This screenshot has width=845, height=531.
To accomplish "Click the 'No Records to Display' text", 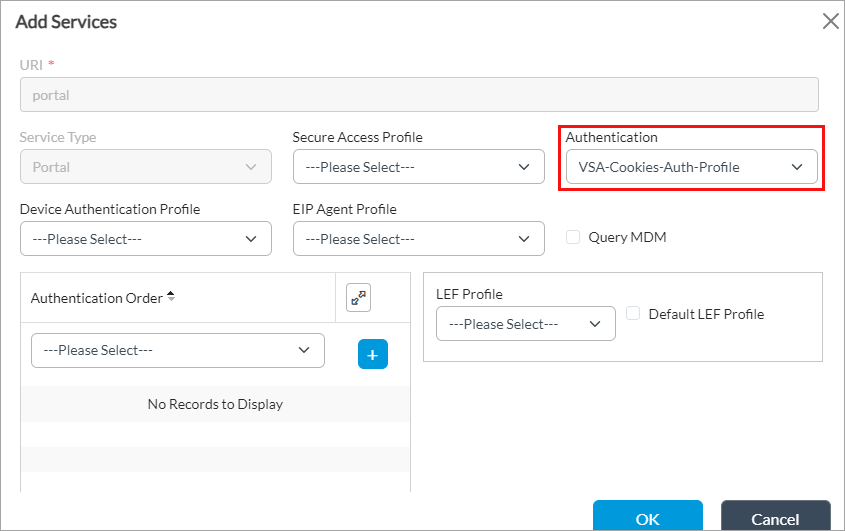I will click(x=215, y=404).
